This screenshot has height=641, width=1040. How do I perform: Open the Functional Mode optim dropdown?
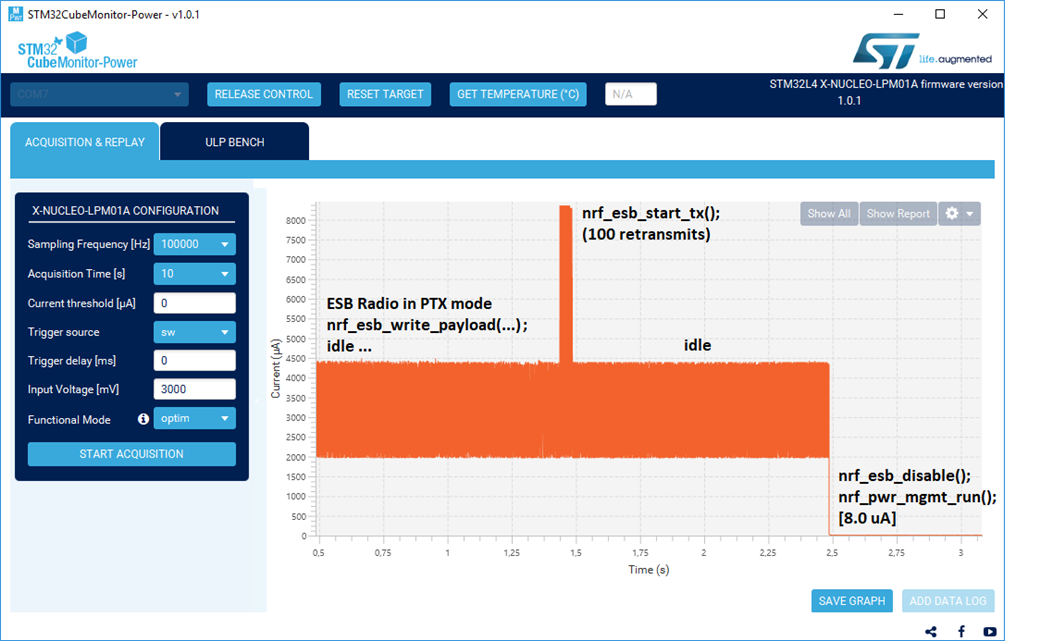pyautogui.click(x=194, y=418)
